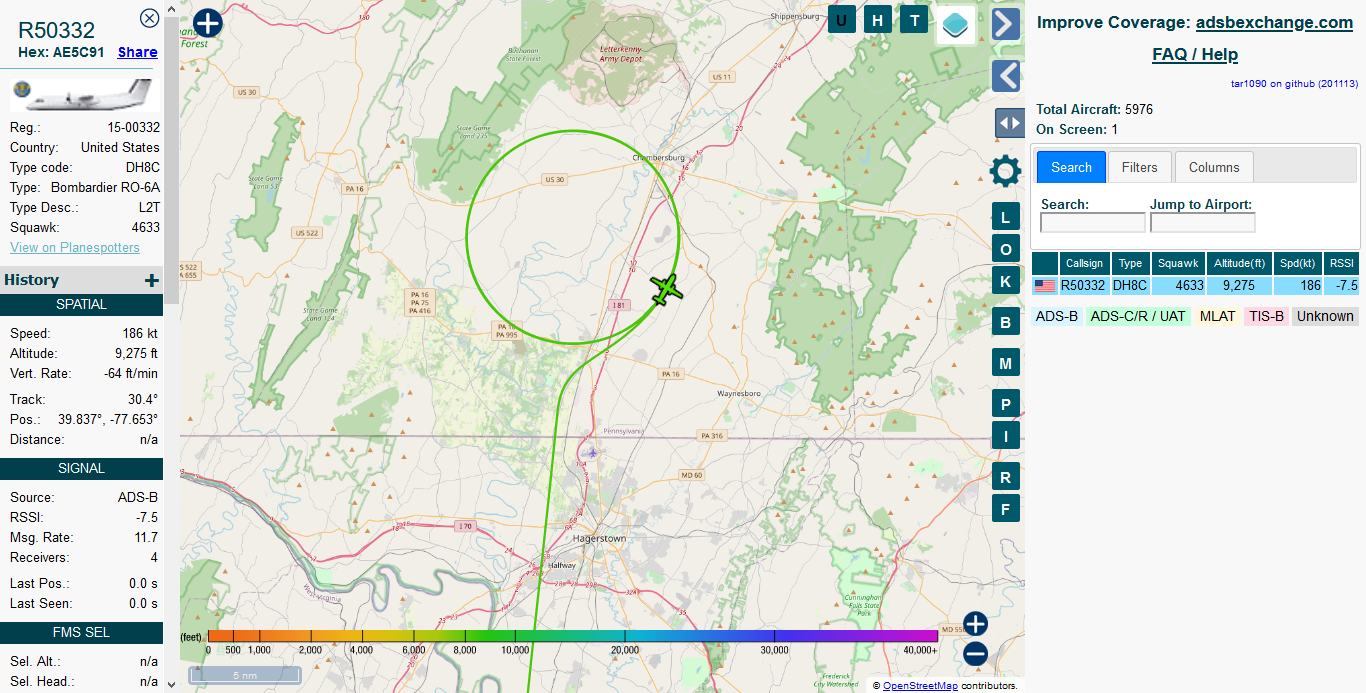Screen dimensions: 1366x693
Task: Open OpenStreetMap contributors link
Action: [x=920, y=686]
